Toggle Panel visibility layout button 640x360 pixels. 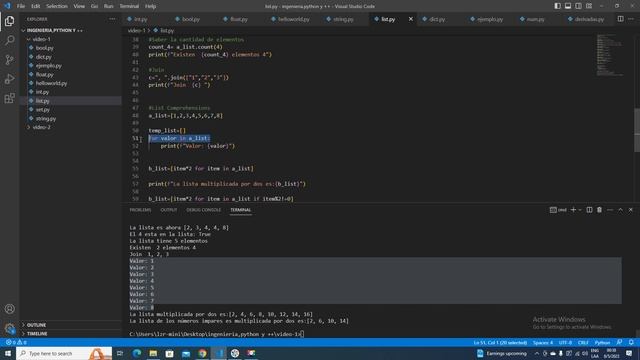(568, 6)
